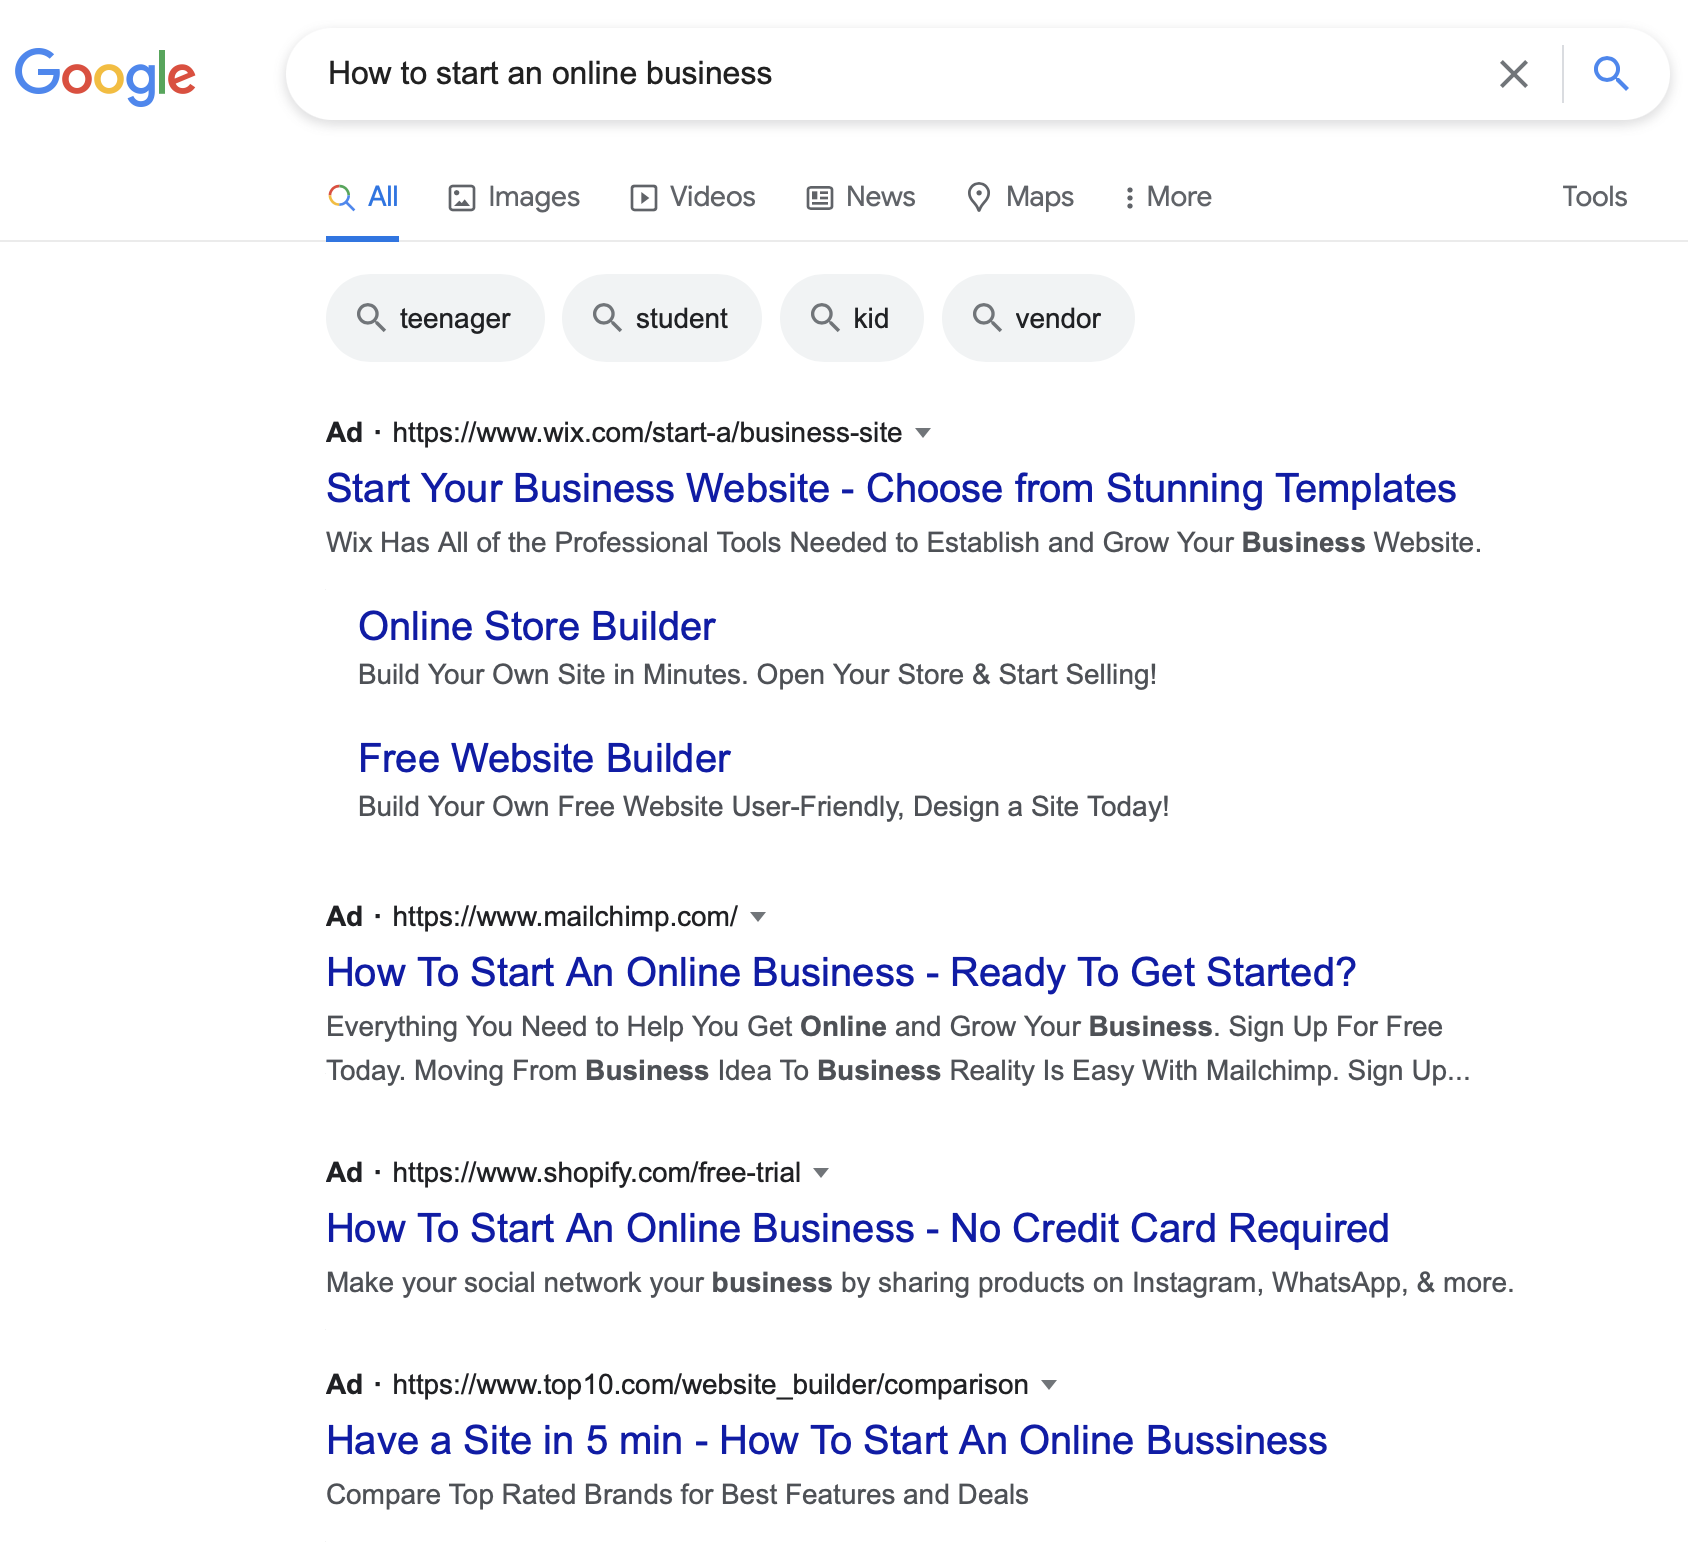Open the Images results tab
This screenshot has height=1552, width=1688.
514,197
